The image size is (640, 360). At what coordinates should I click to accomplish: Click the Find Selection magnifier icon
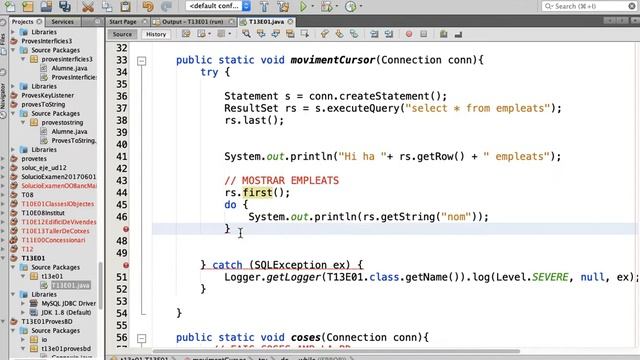tap(246, 34)
